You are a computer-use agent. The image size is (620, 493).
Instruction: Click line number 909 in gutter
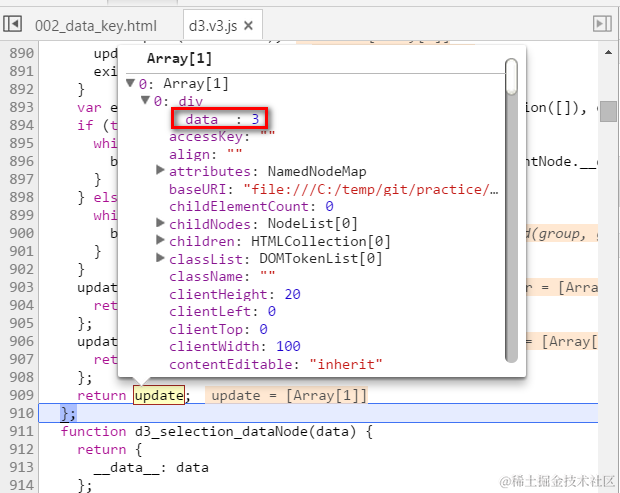click(22, 395)
